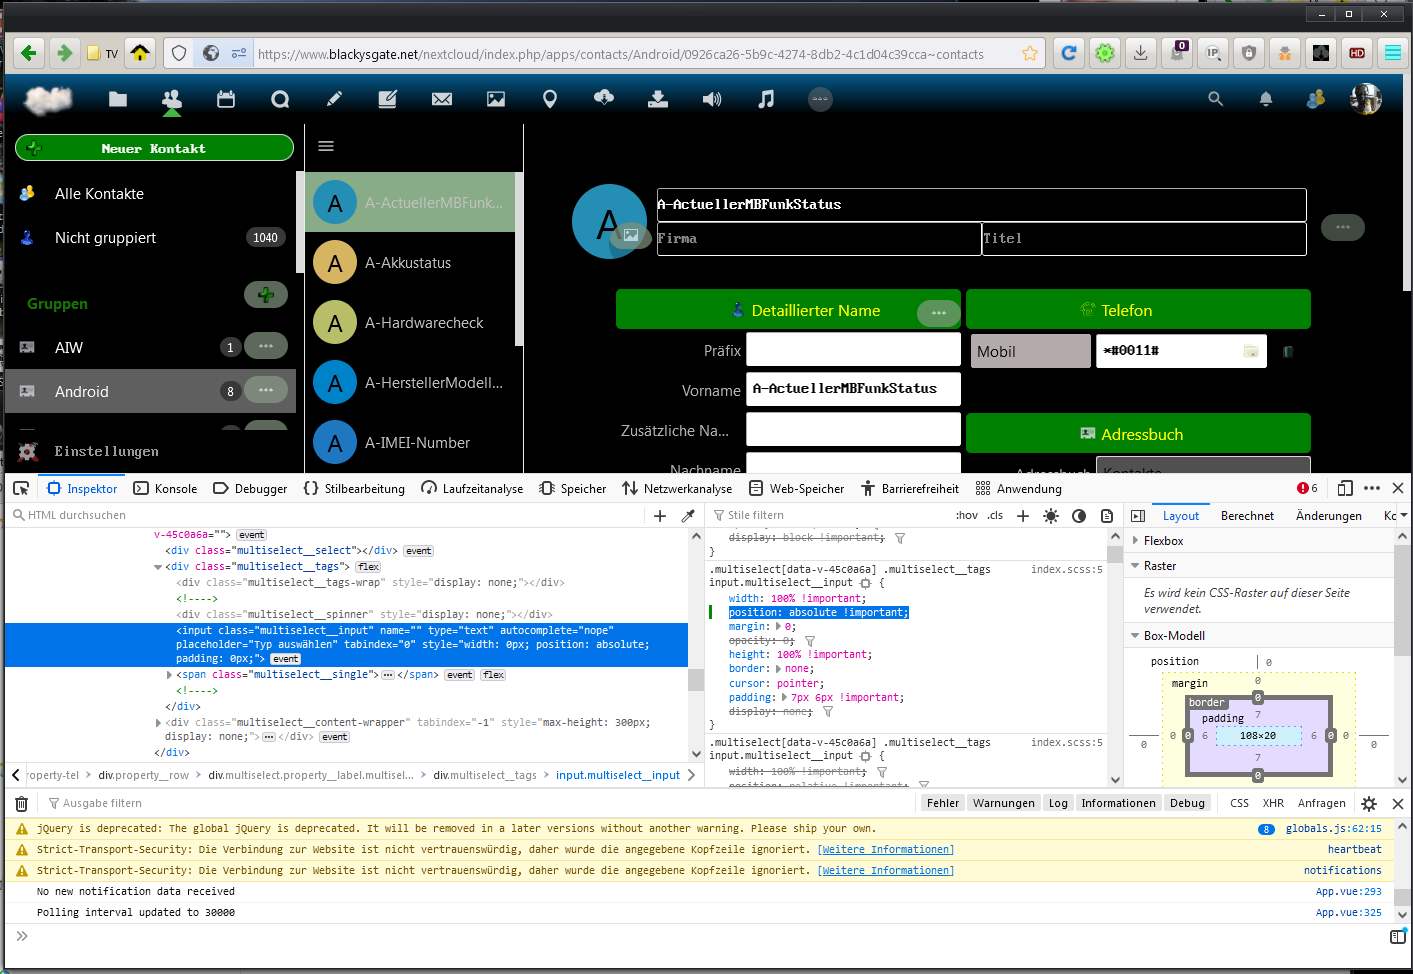
Task: Toggle the Fehler console filter
Action: pos(943,803)
